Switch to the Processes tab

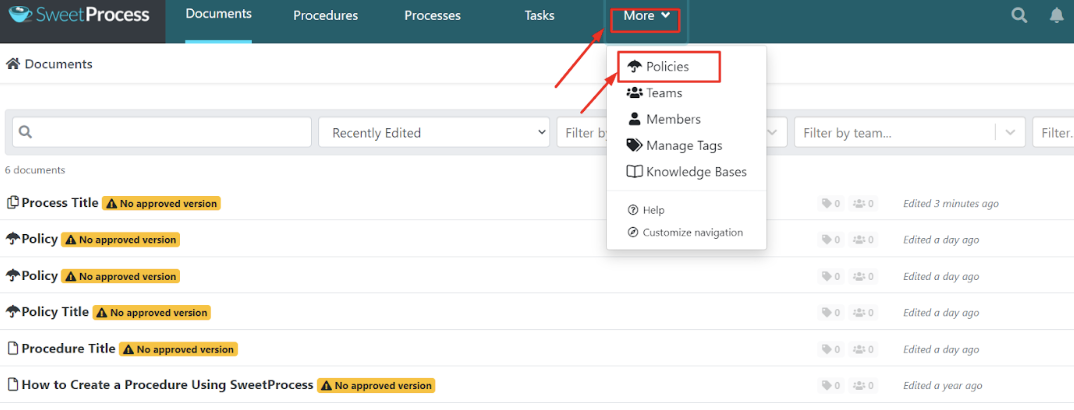432,16
